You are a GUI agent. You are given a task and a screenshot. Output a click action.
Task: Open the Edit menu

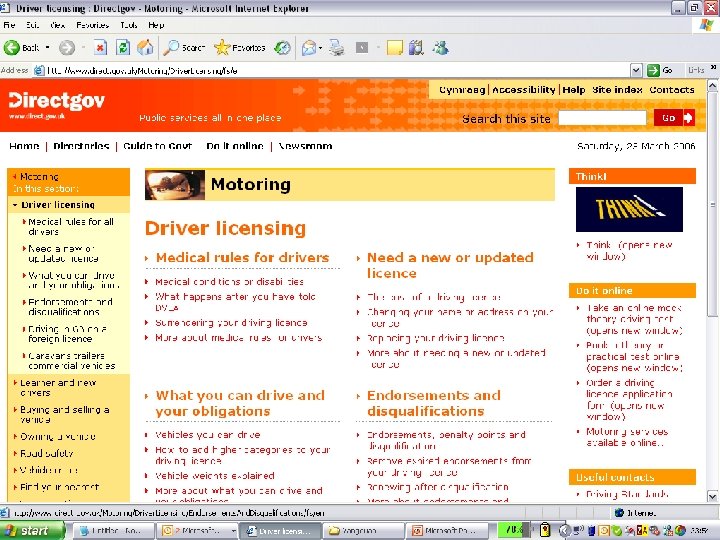[x=32, y=25]
